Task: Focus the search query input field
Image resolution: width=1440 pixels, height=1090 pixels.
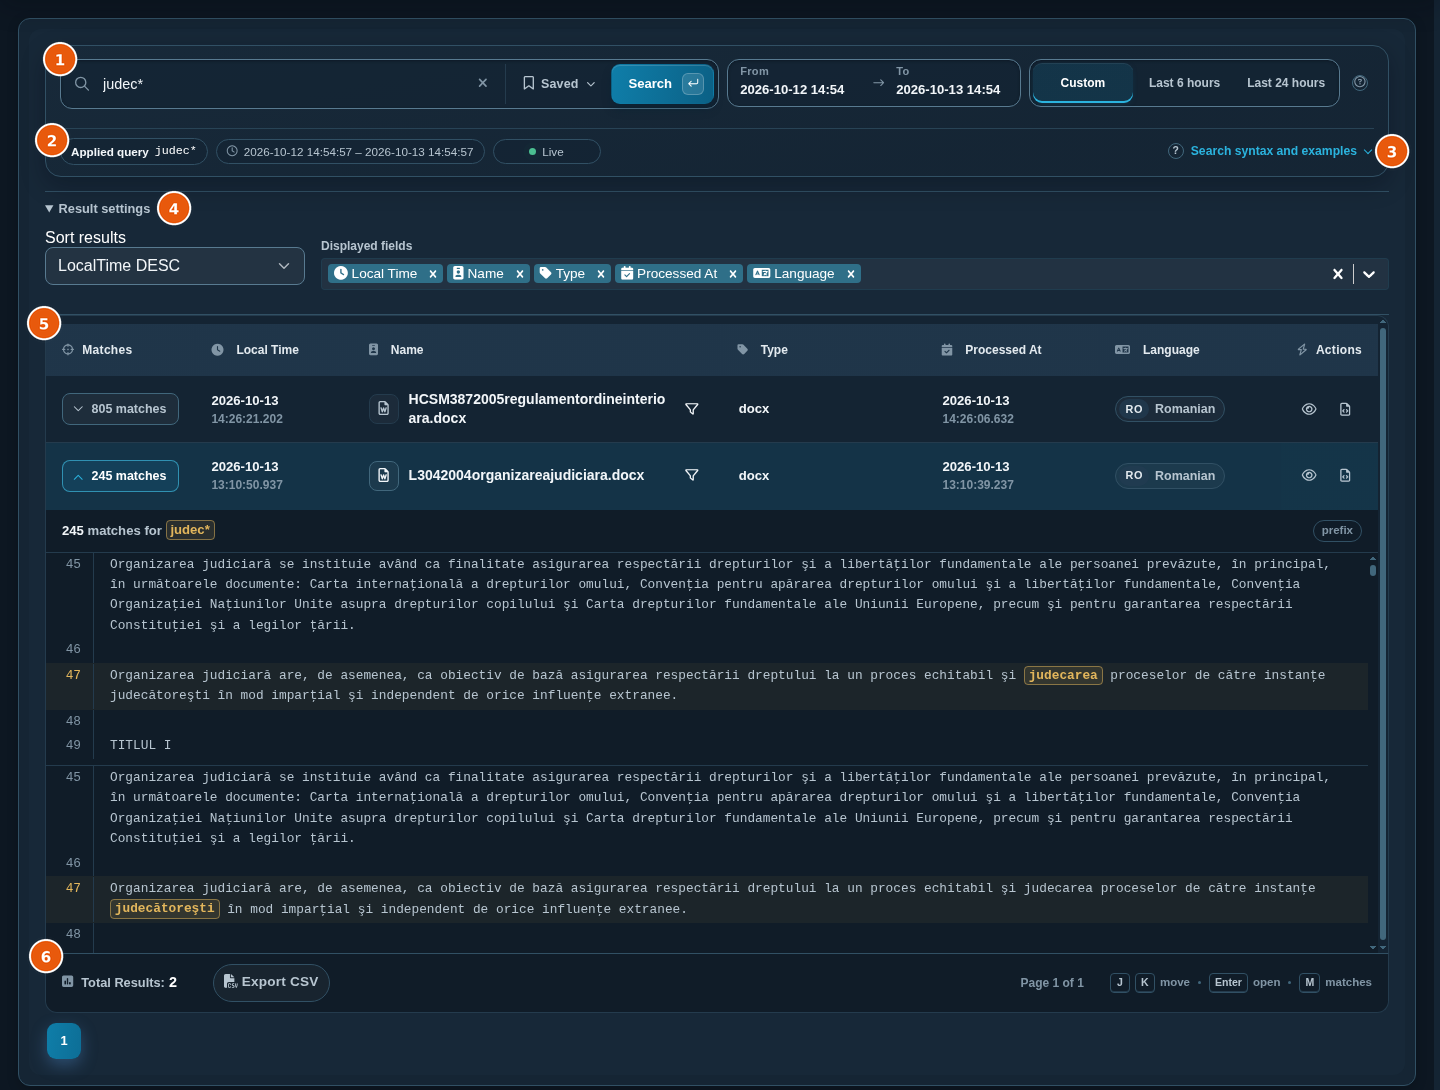Action: (284, 84)
